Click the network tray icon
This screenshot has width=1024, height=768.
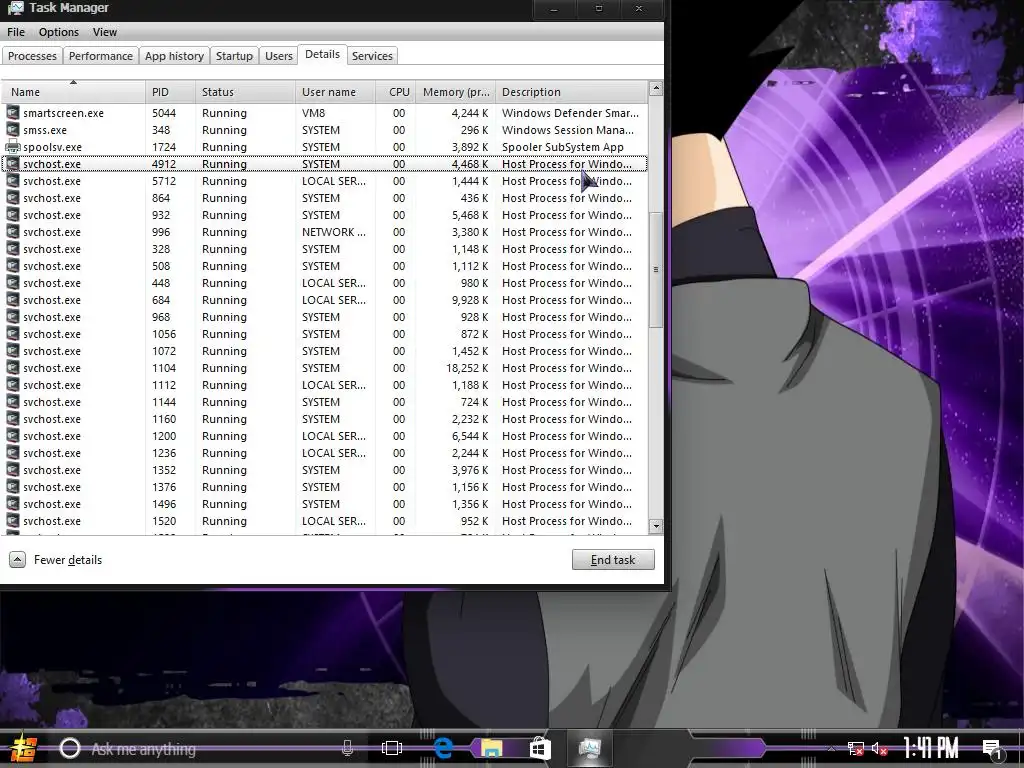[856, 749]
